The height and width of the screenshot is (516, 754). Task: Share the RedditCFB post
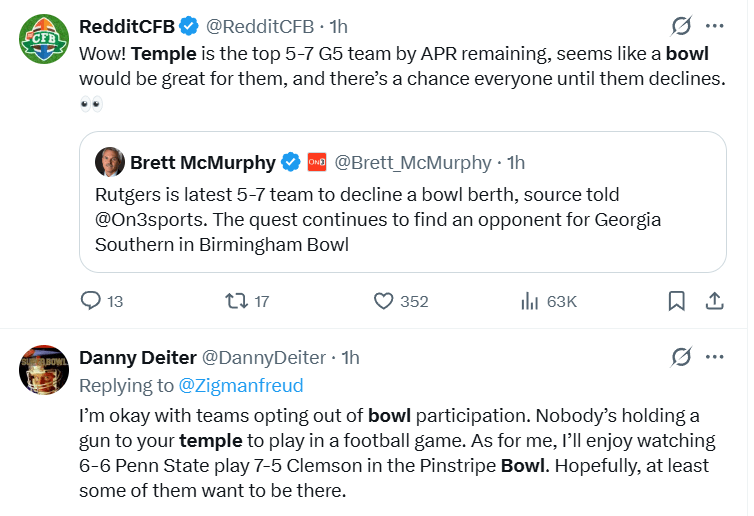coord(715,301)
